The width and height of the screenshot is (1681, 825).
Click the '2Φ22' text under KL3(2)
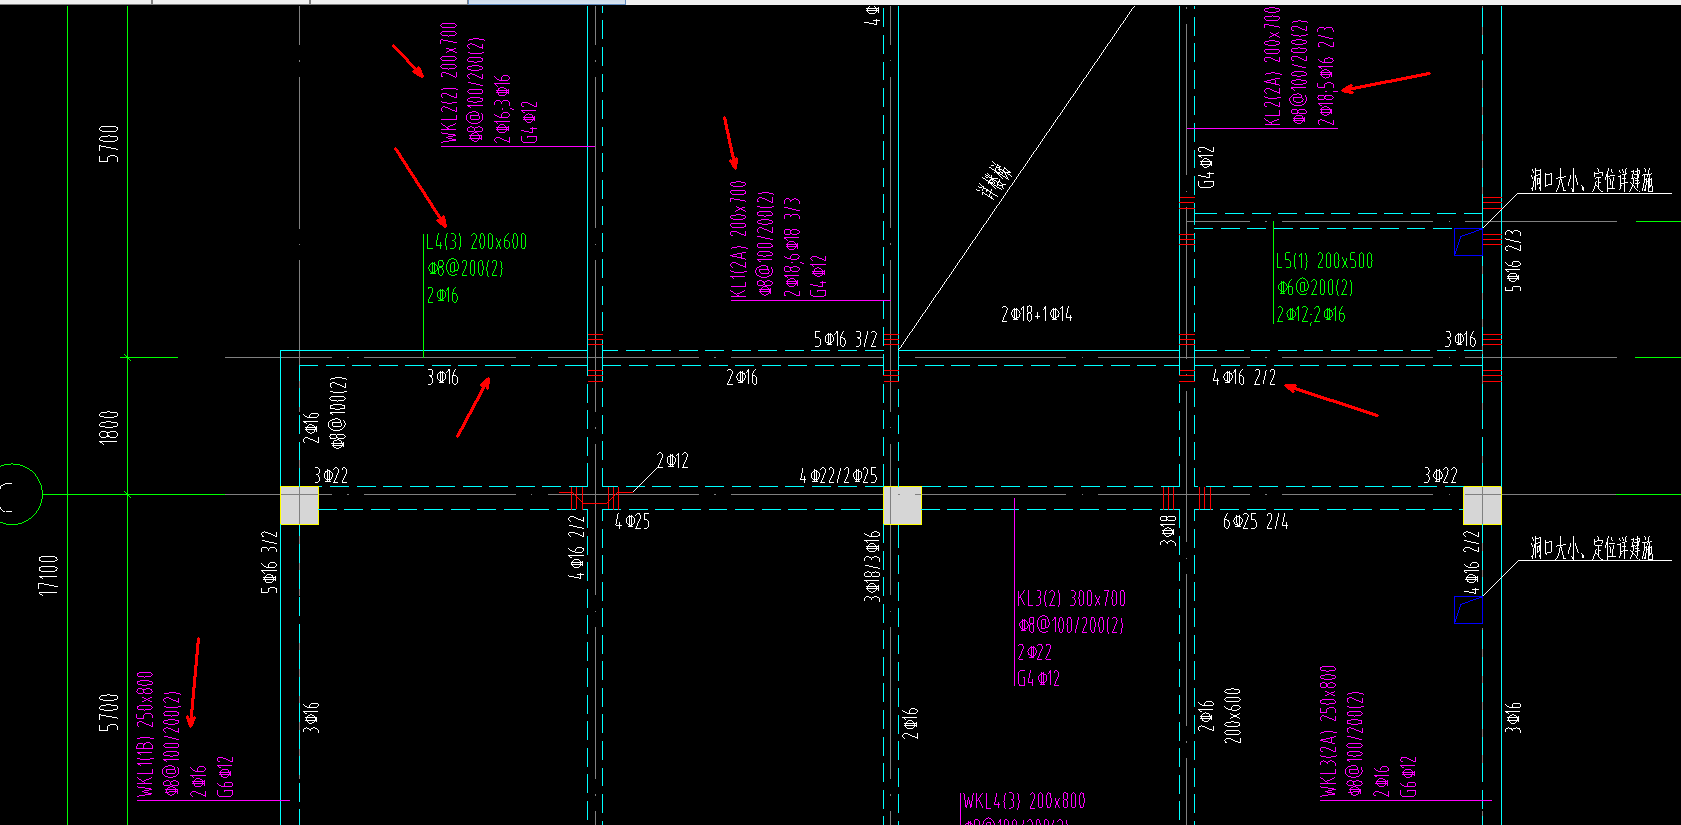click(1035, 653)
